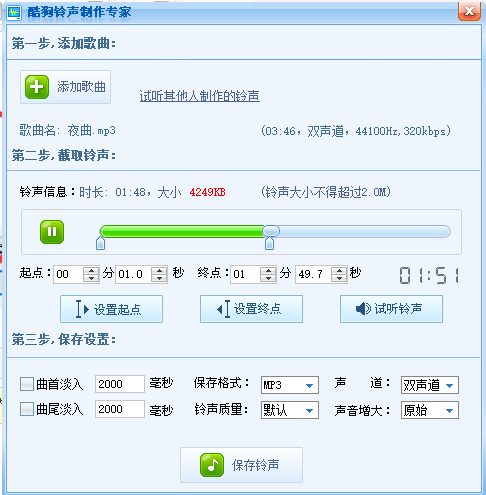Click the 保存铃声 save button
Viewport: 486px width, 495px height.
(241, 465)
